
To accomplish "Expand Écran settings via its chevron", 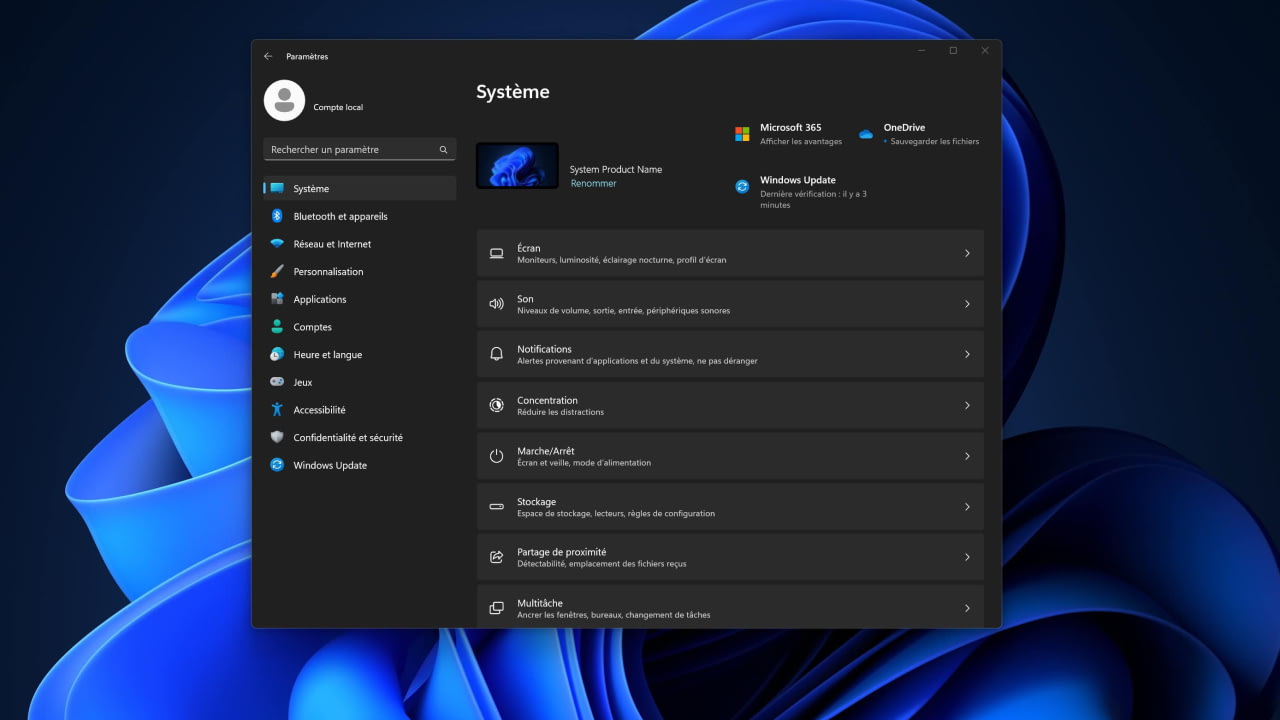I will (967, 254).
